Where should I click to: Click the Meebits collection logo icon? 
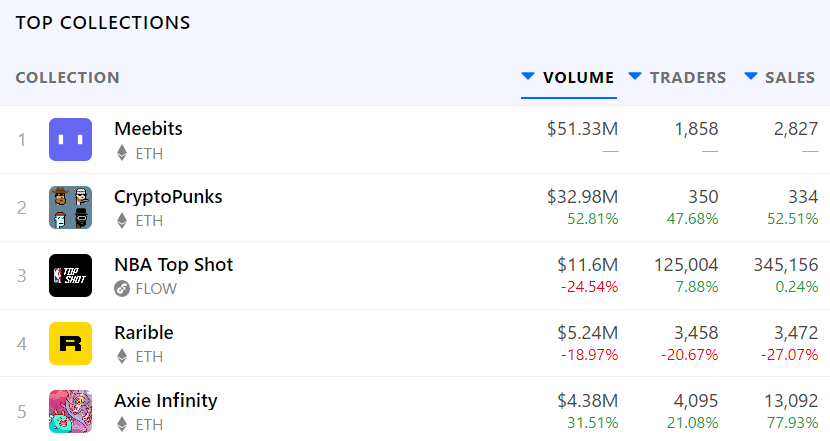[x=70, y=140]
